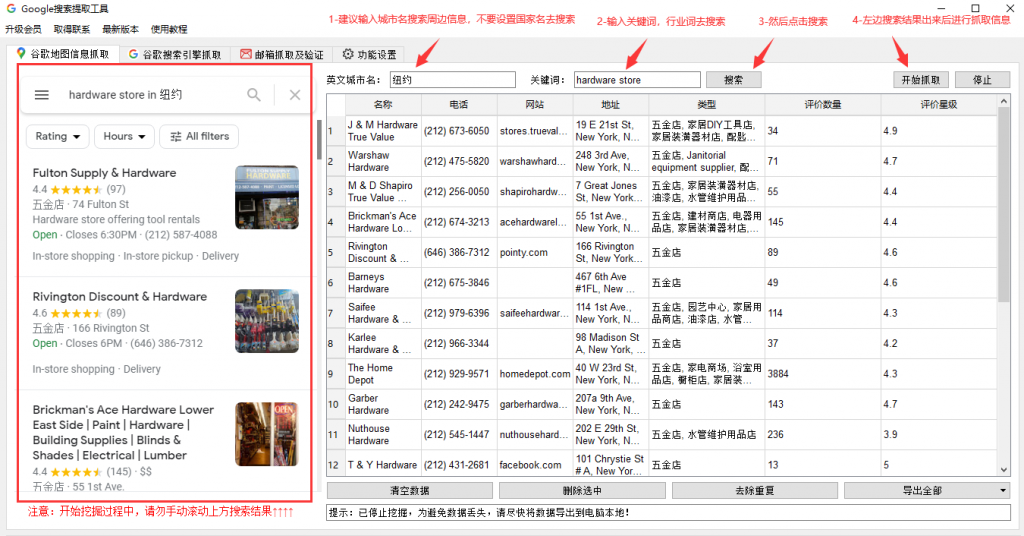Click scroll-down arrow of results table
The image size is (1024, 536).
coord(1004,469)
